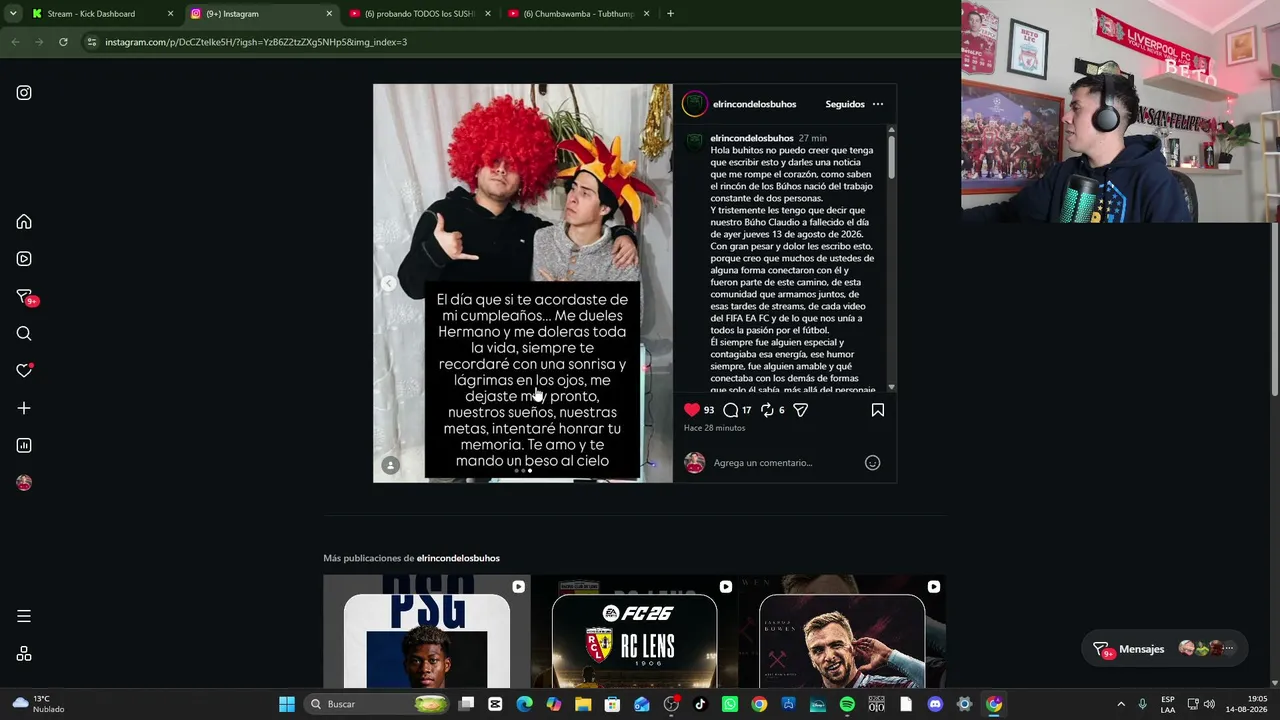Open the Meta apps grid icon
The image size is (1280, 720).
click(x=24, y=654)
